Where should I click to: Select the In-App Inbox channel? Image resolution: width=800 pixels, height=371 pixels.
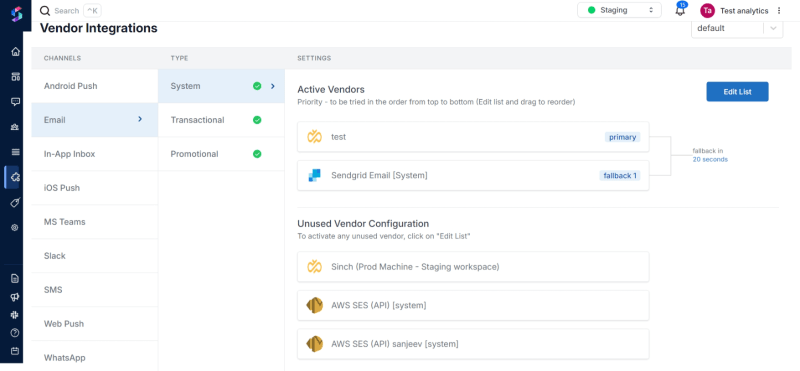click(95, 154)
